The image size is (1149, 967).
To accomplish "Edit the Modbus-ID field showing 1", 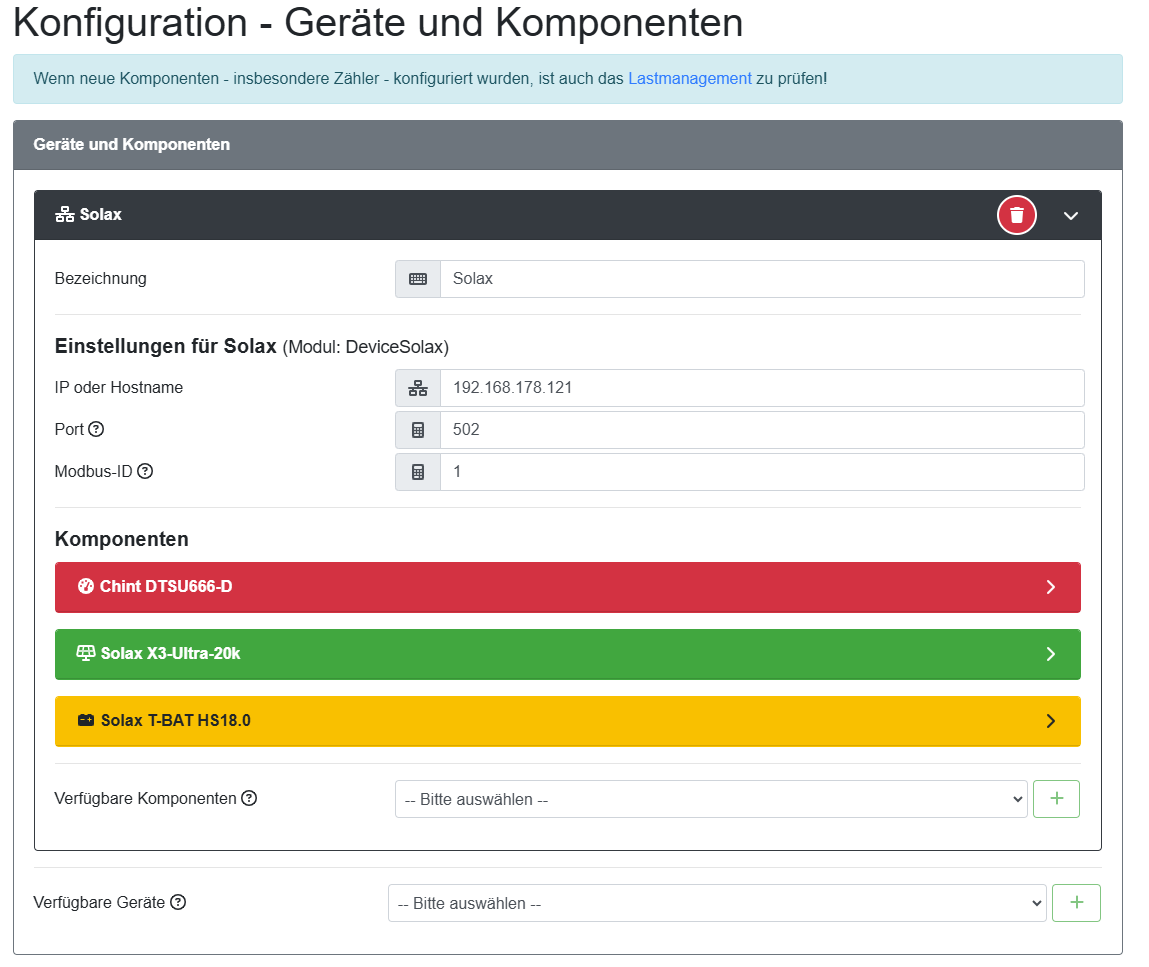I will 762,472.
